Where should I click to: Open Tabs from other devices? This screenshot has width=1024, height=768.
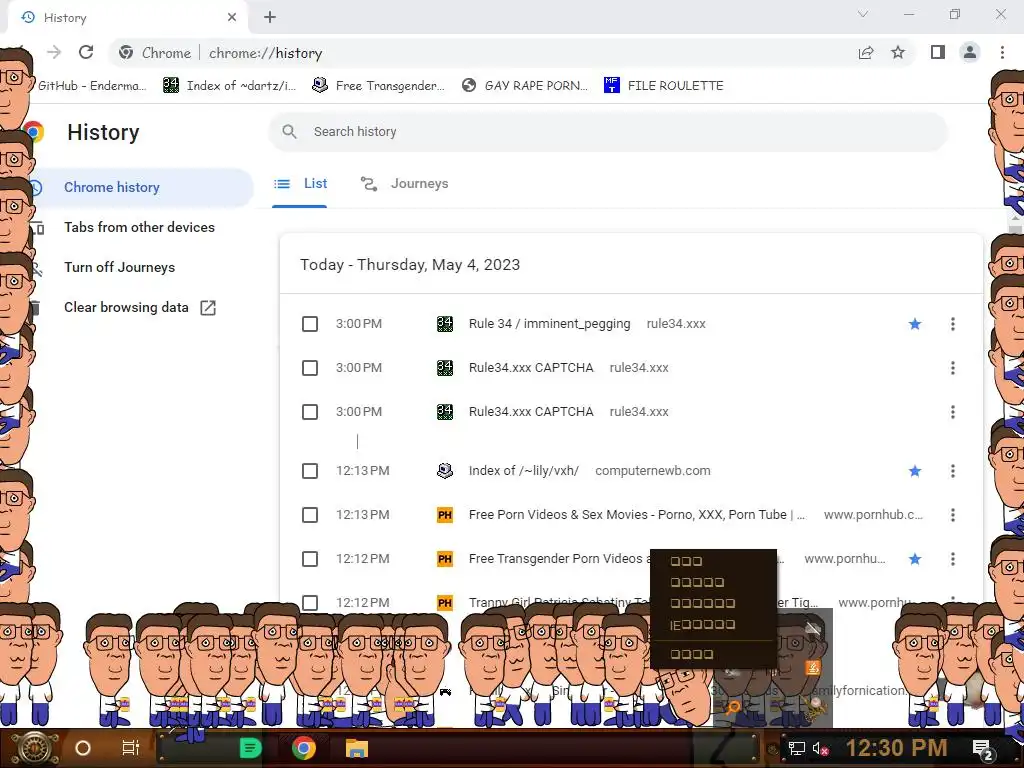pos(139,227)
